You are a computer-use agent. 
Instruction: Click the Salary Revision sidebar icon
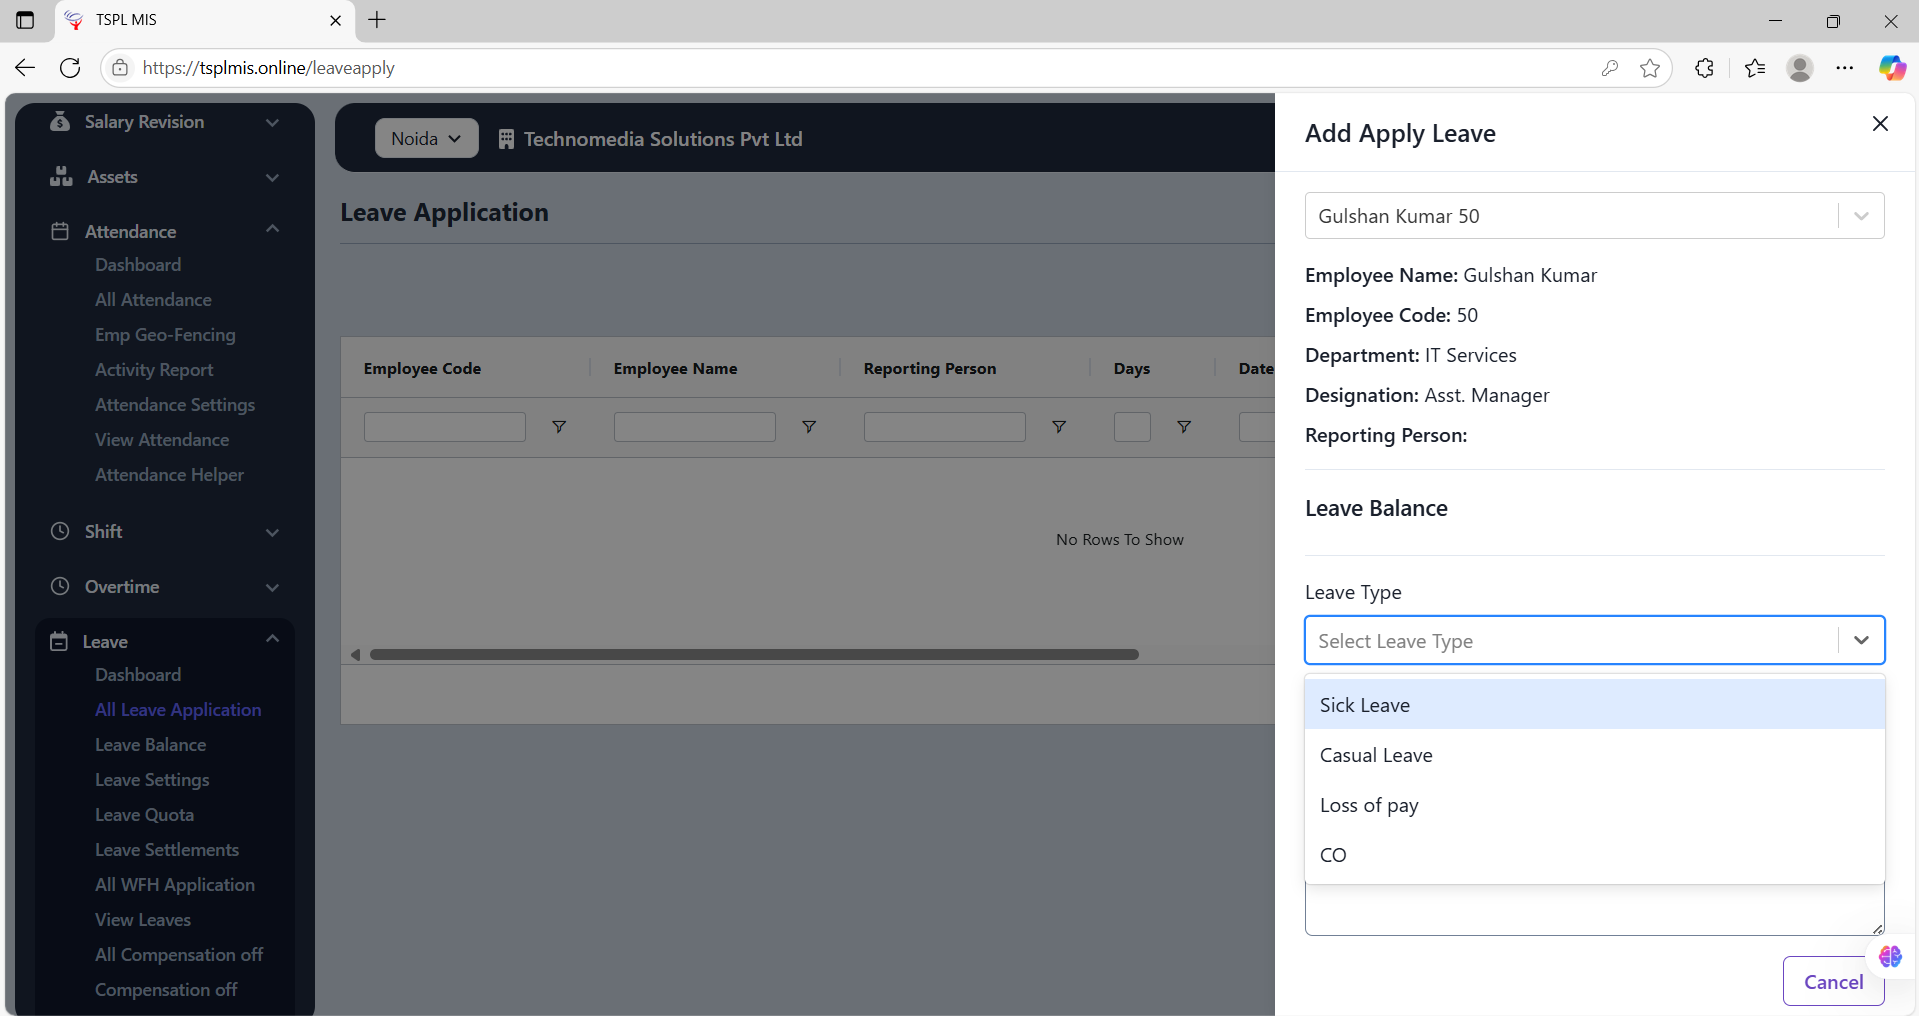(60, 121)
